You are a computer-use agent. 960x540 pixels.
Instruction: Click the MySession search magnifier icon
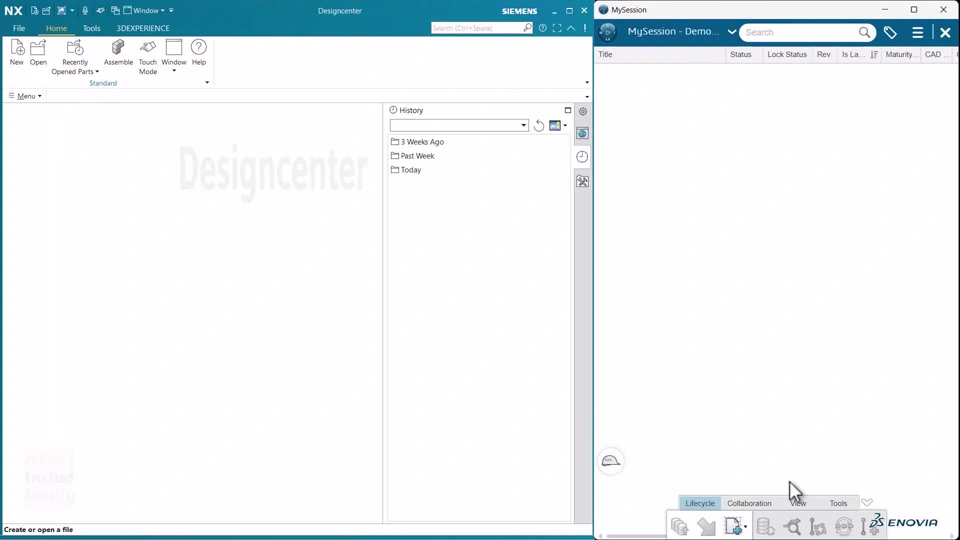864,32
